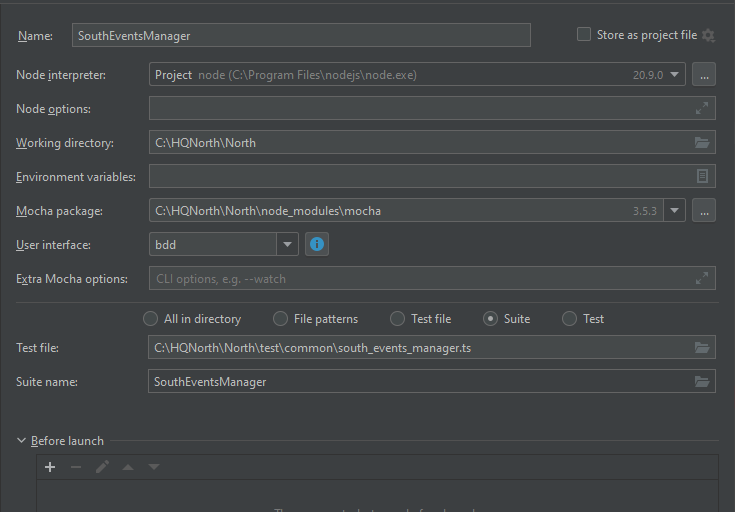
Task: Click the Test file path field
Action: click(432, 347)
